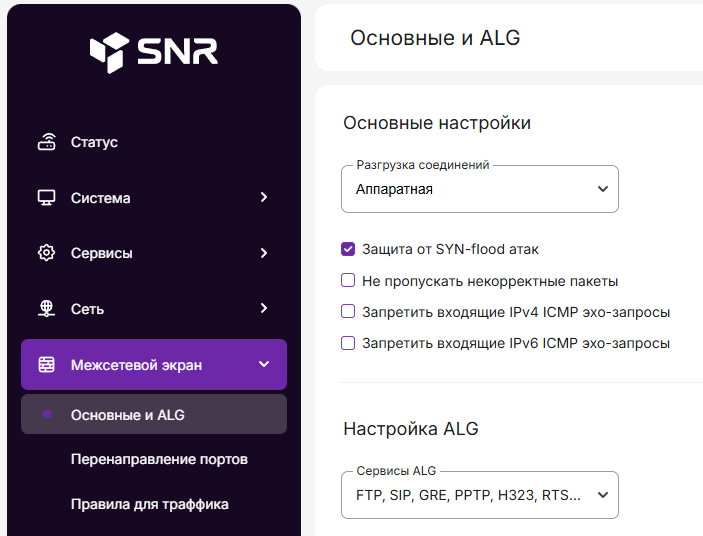The image size is (703, 536).
Task: Click the firewall icon beside Межсетевой экран
Action: click(x=46, y=365)
